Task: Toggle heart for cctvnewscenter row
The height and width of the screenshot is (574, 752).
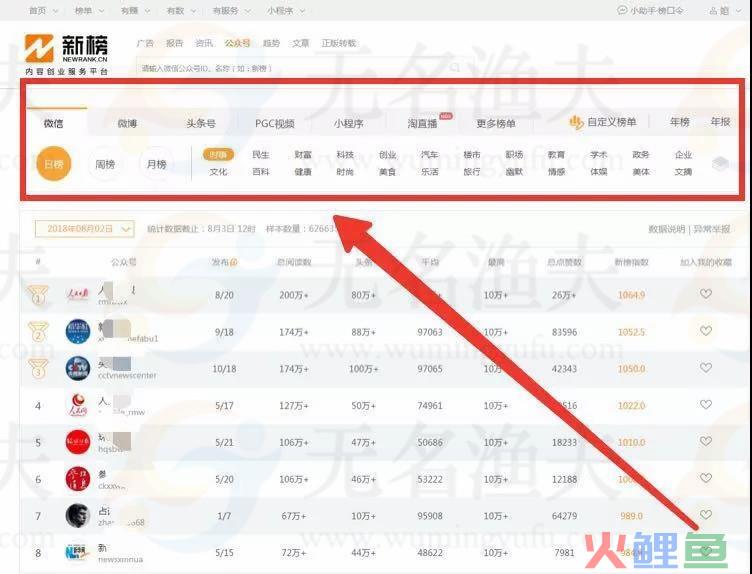Action: pos(705,367)
